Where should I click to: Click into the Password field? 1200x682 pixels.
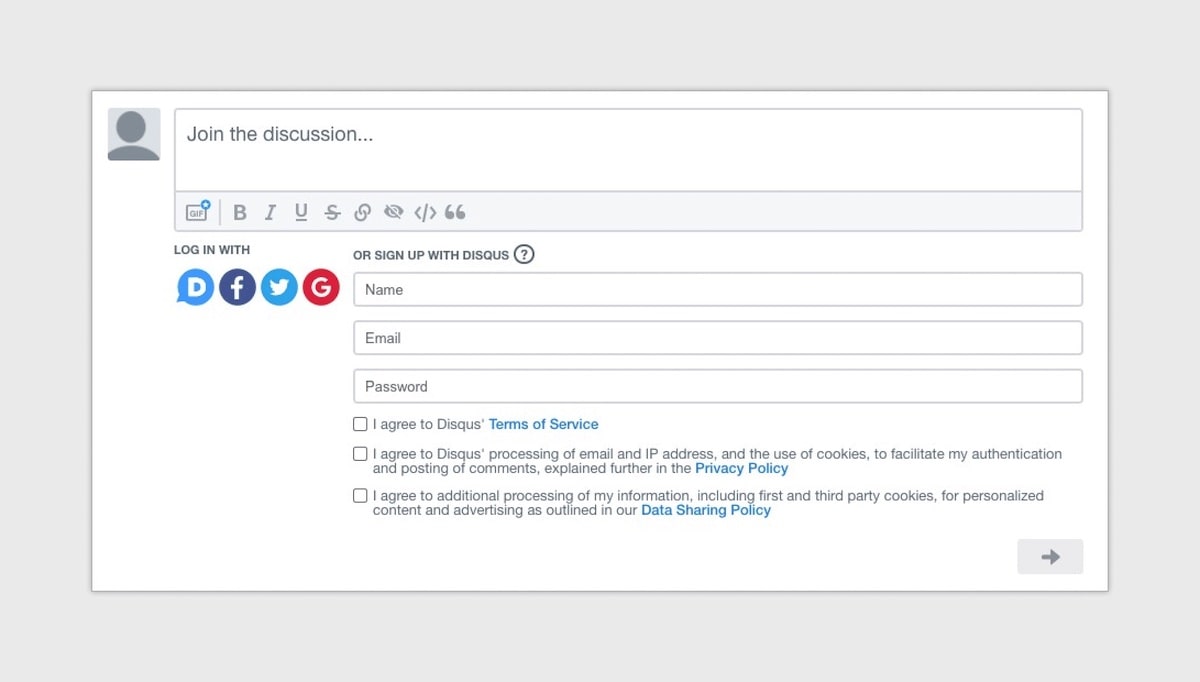718,386
